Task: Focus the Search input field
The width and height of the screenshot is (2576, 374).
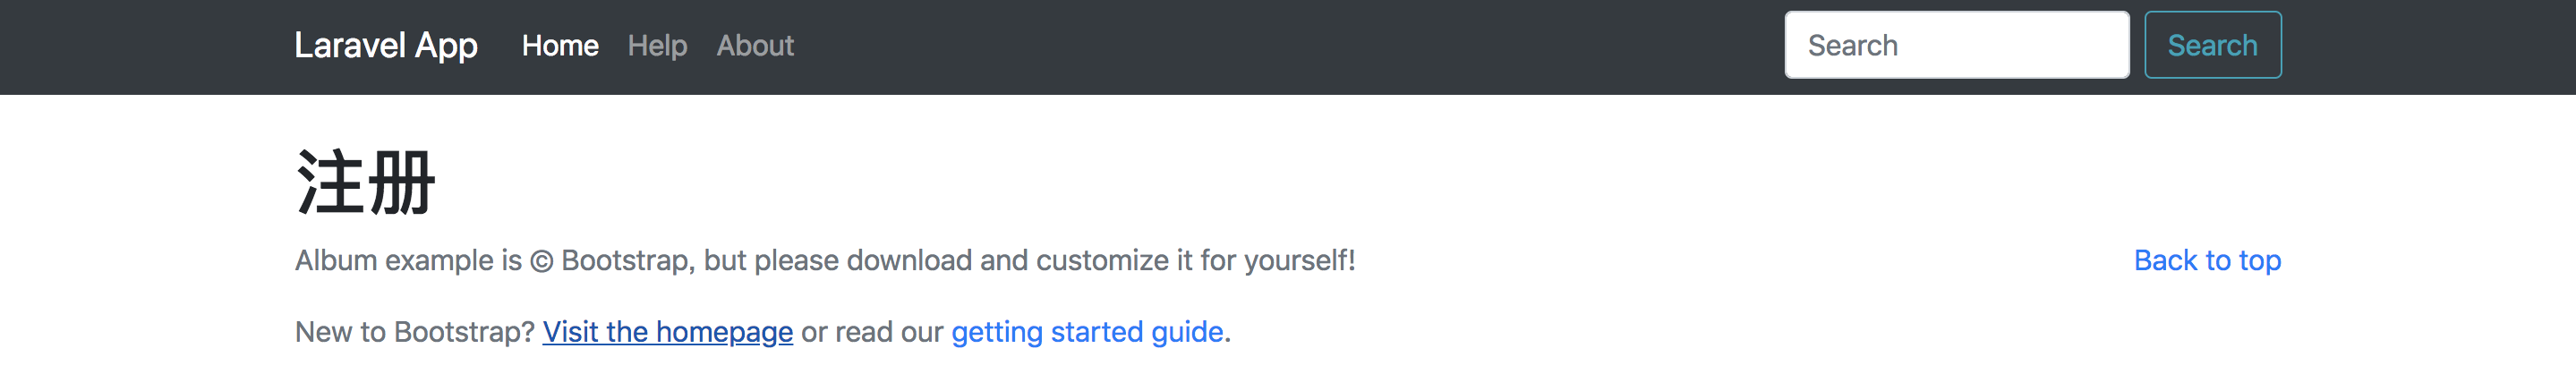Action: click(x=1956, y=45)
